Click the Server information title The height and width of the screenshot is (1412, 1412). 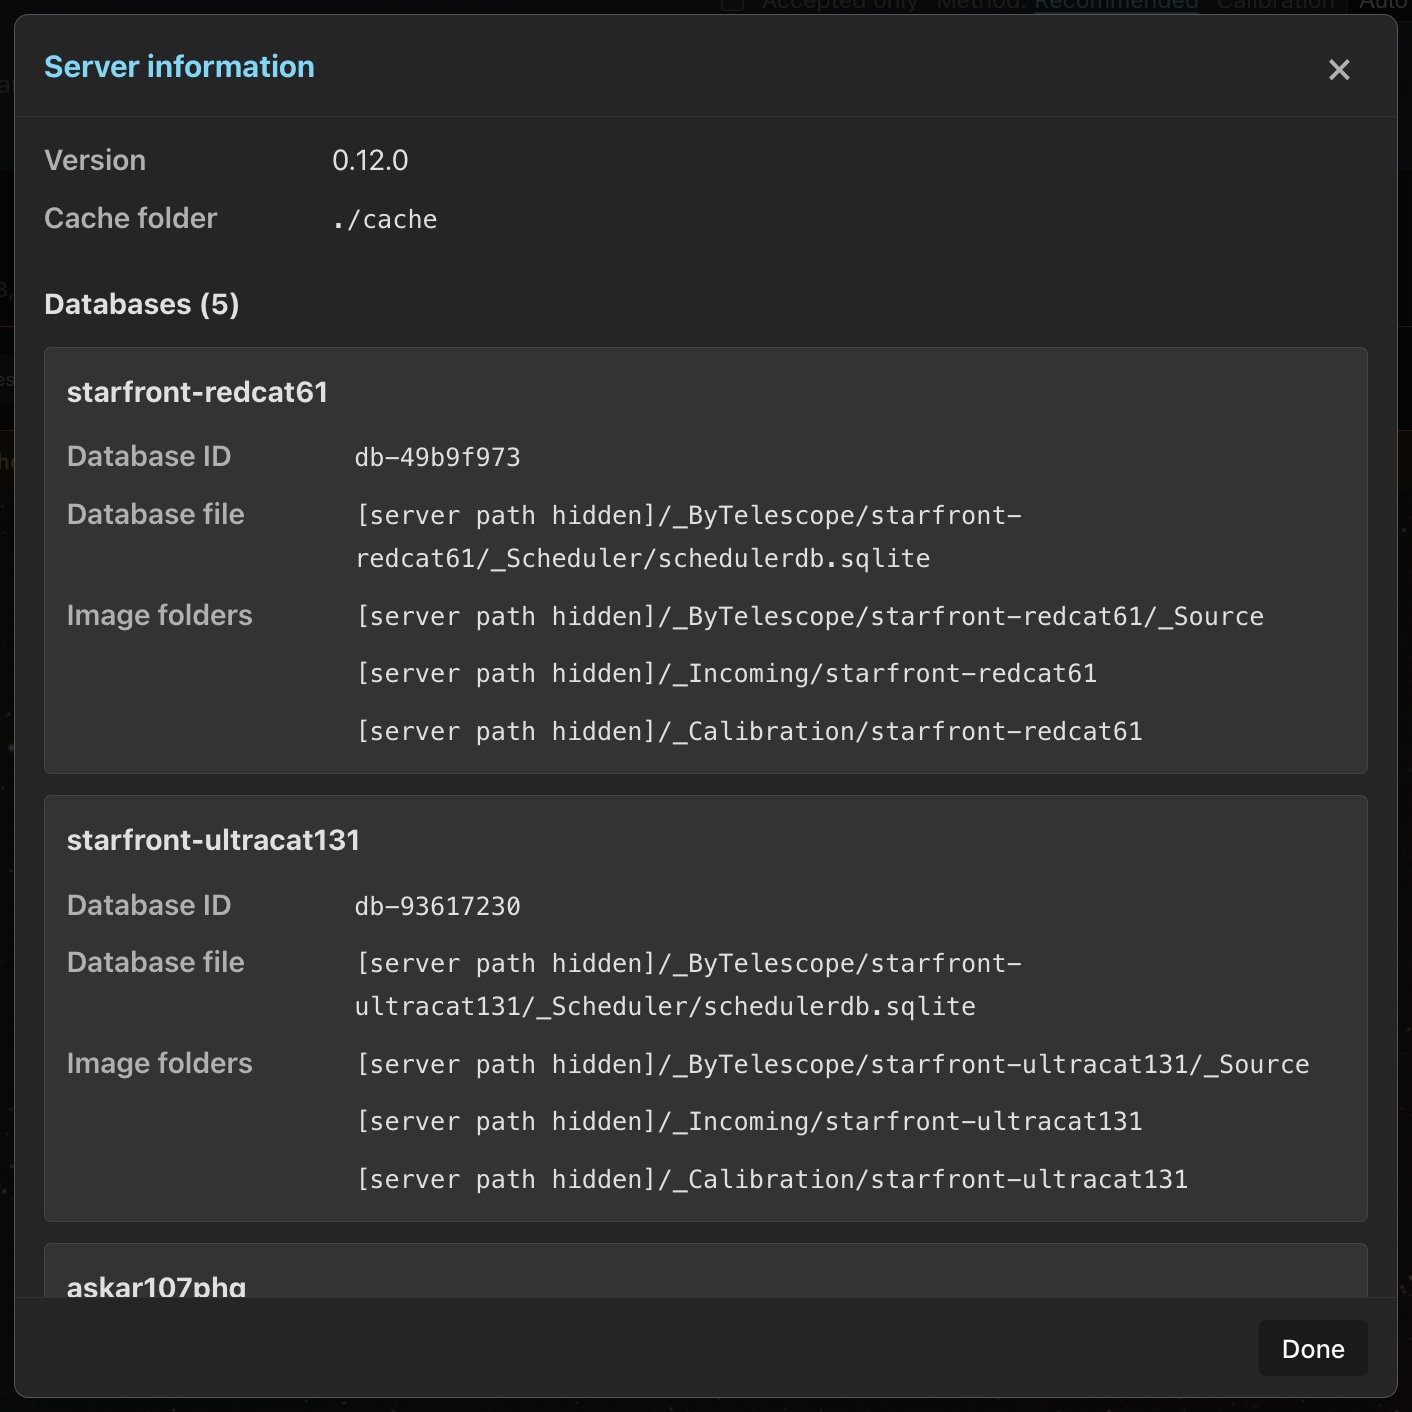(180, 67)
